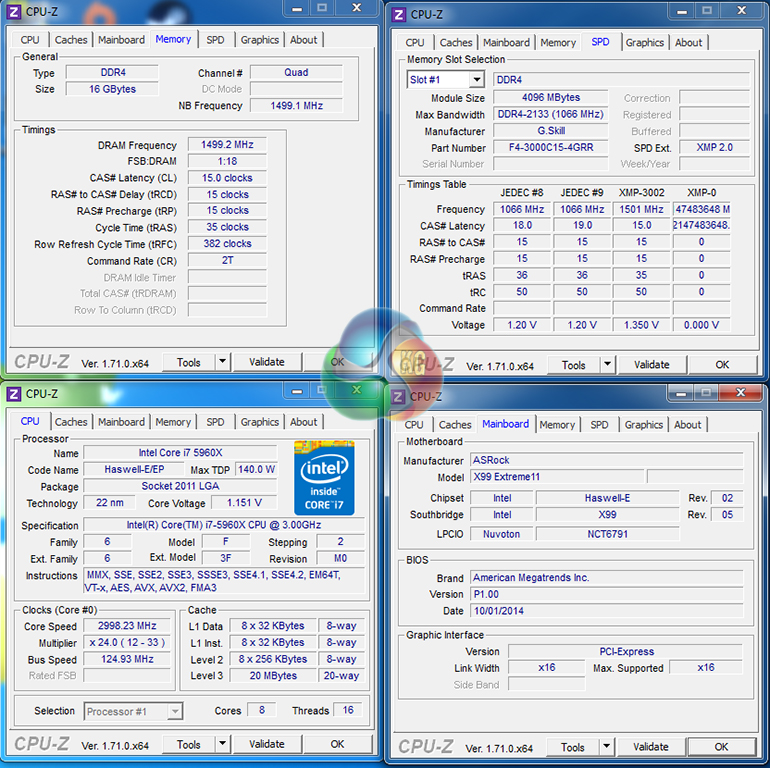Click the Intel Core i7 5960X name field

180,452
